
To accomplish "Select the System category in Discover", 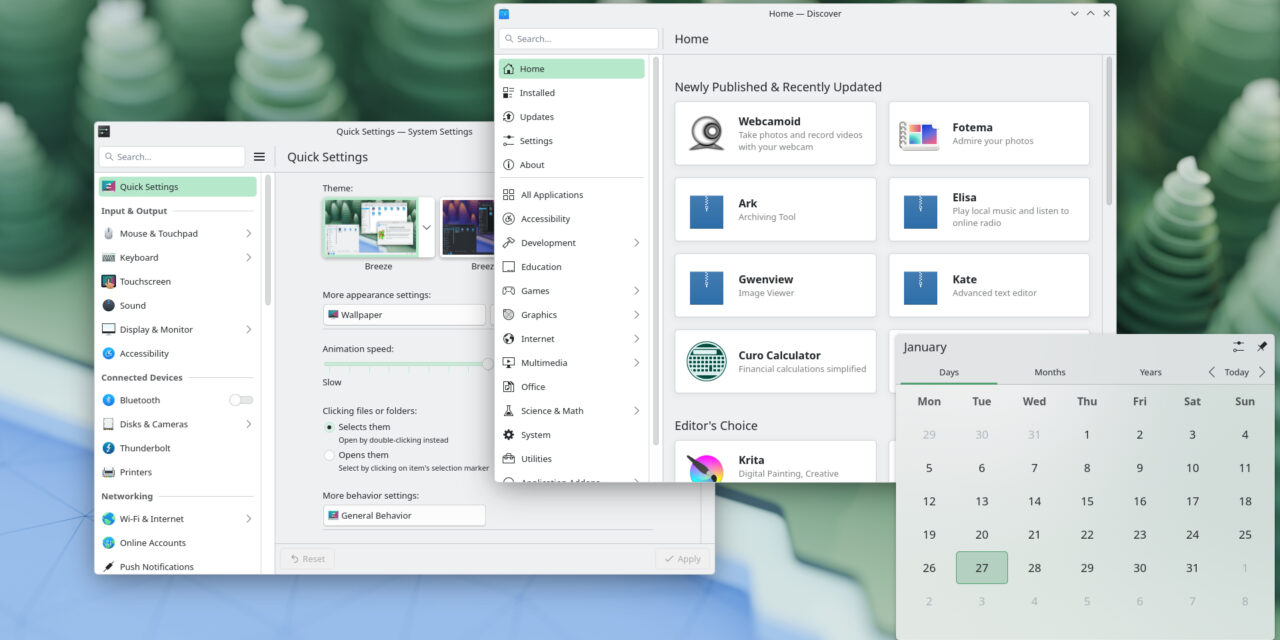I will [572, 435].
